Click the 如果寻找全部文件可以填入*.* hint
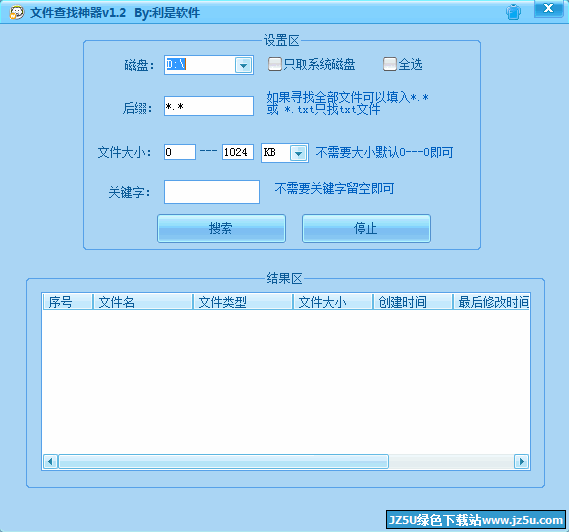 (348, 97)
